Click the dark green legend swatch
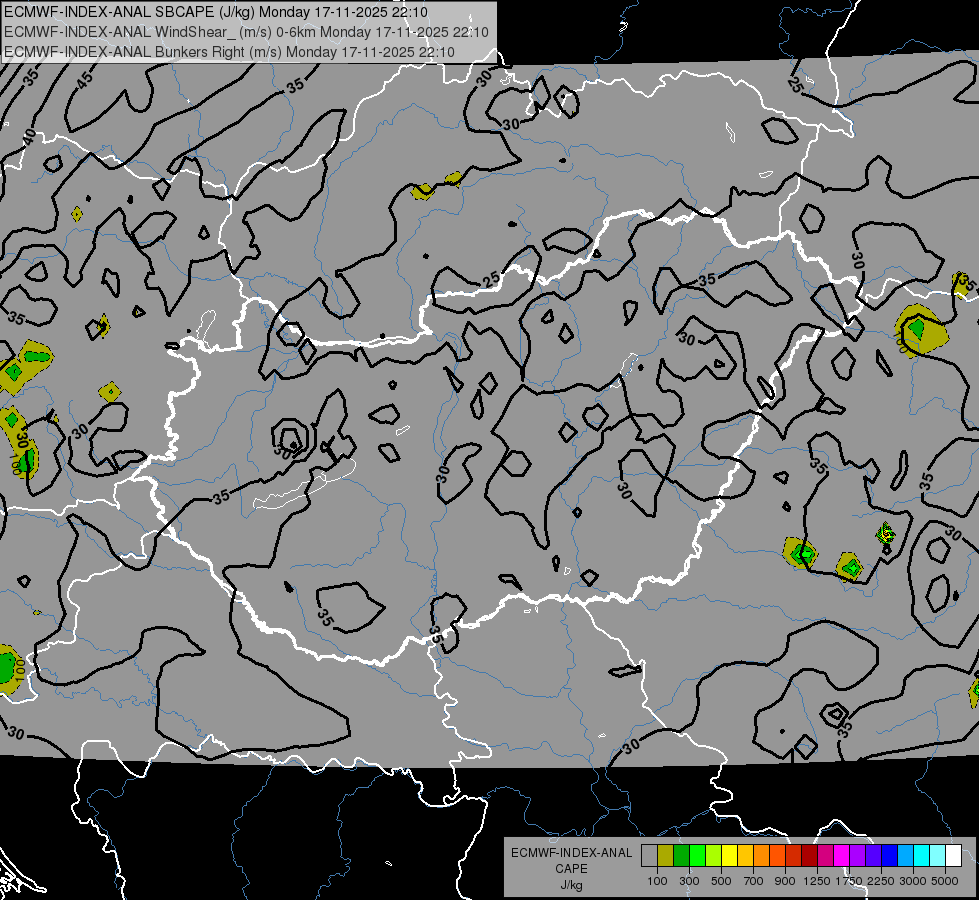 (681, 856)
